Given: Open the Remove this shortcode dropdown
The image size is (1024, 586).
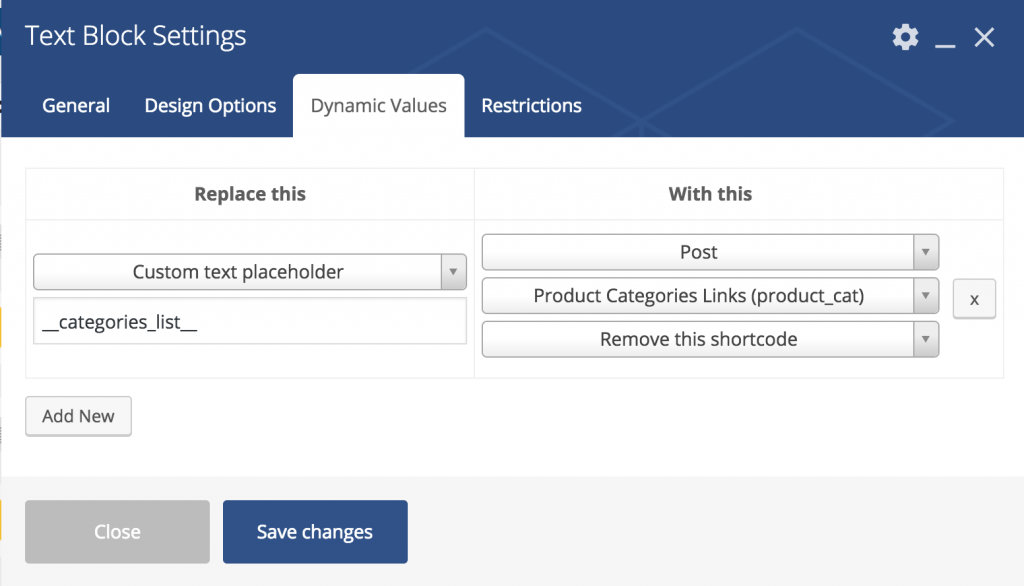Looking at the screenshot, I should [x=710, y=339].
